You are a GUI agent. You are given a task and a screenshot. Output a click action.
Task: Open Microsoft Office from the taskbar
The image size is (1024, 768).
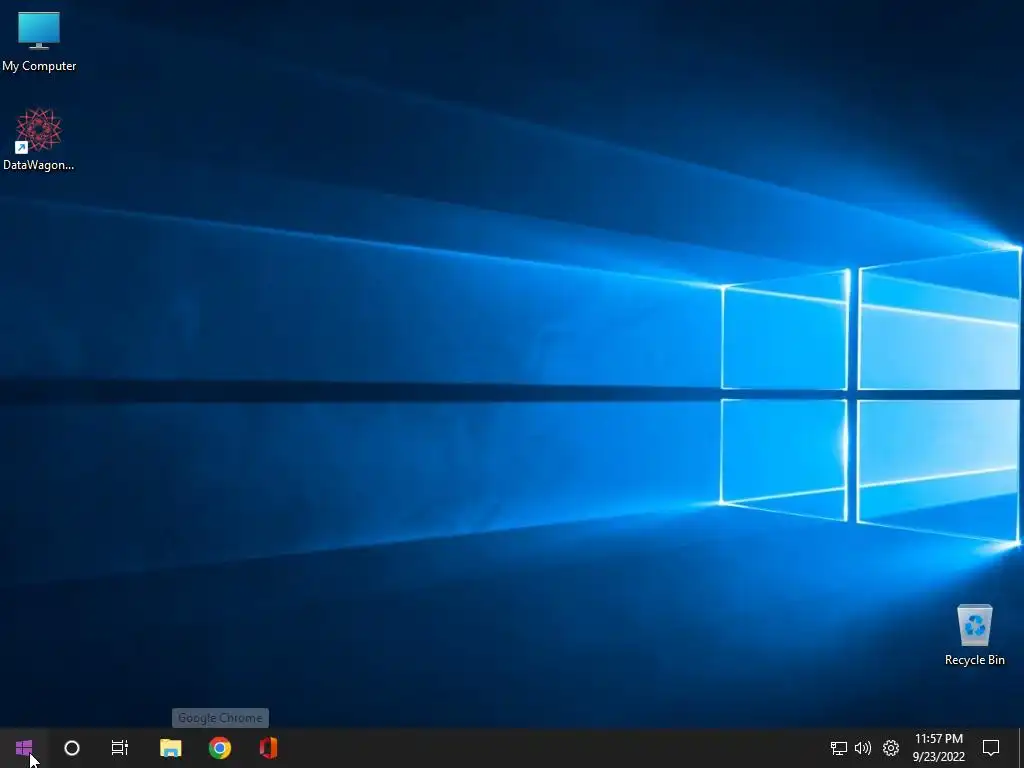268,748
